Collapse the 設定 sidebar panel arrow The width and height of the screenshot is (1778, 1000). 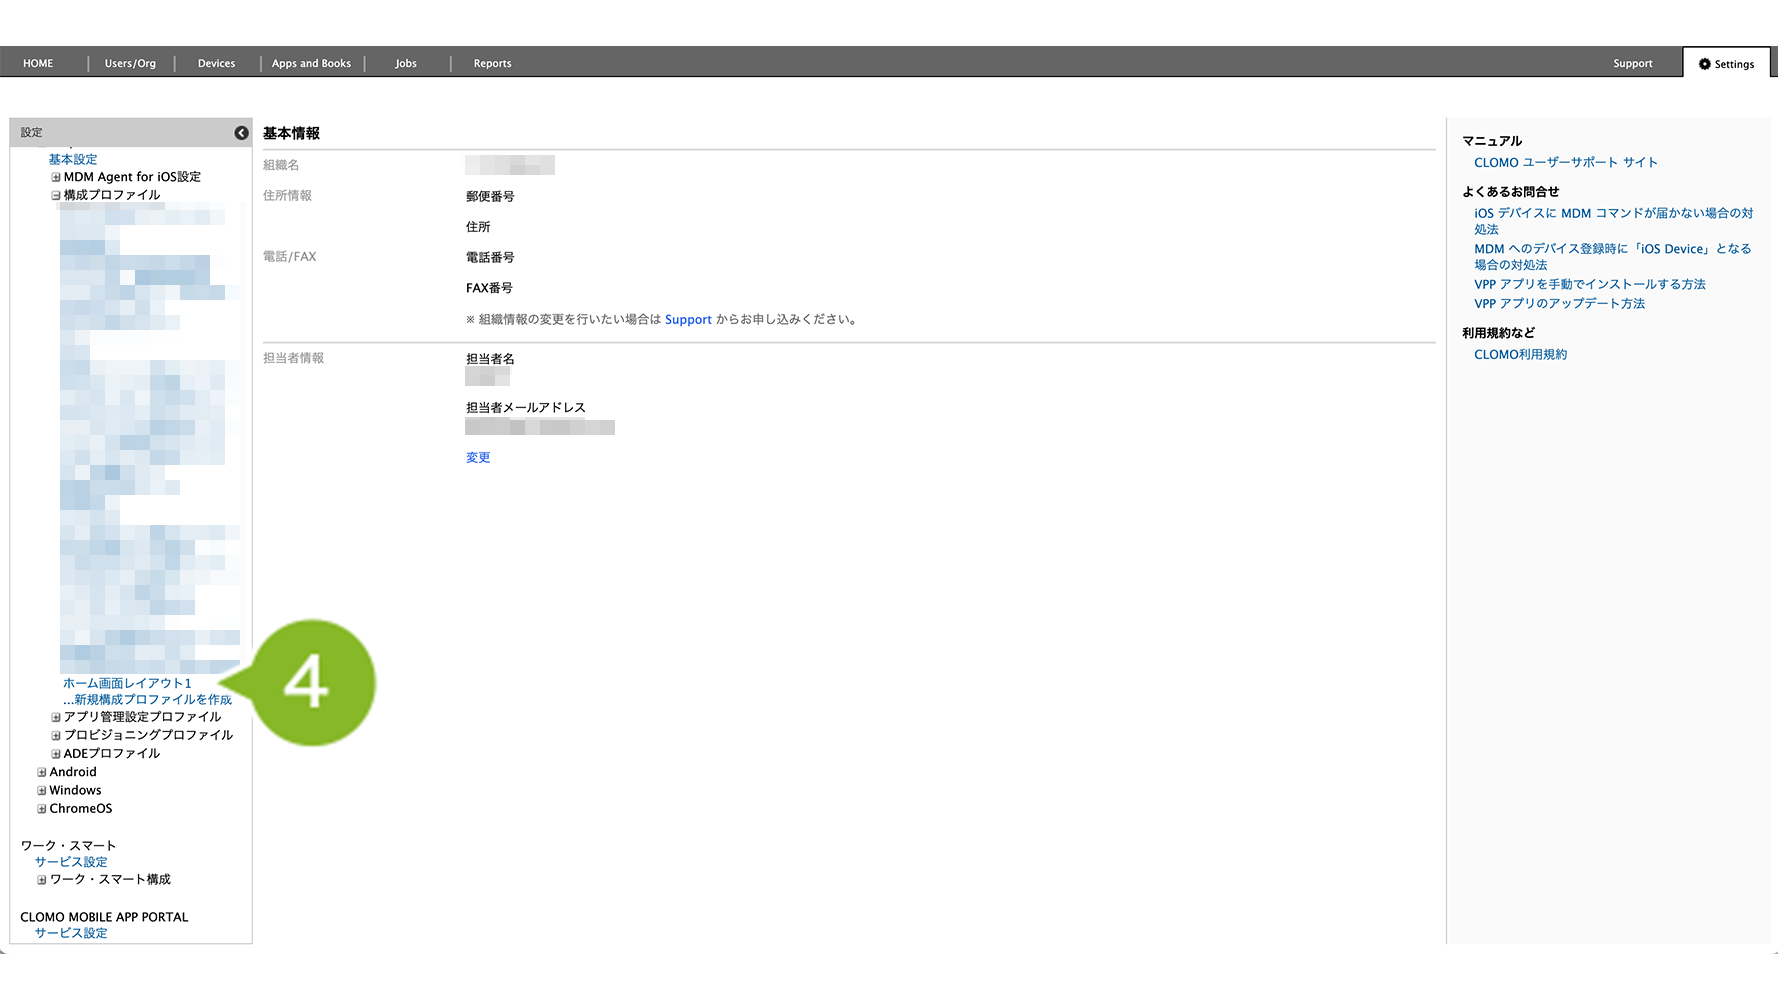241,133
